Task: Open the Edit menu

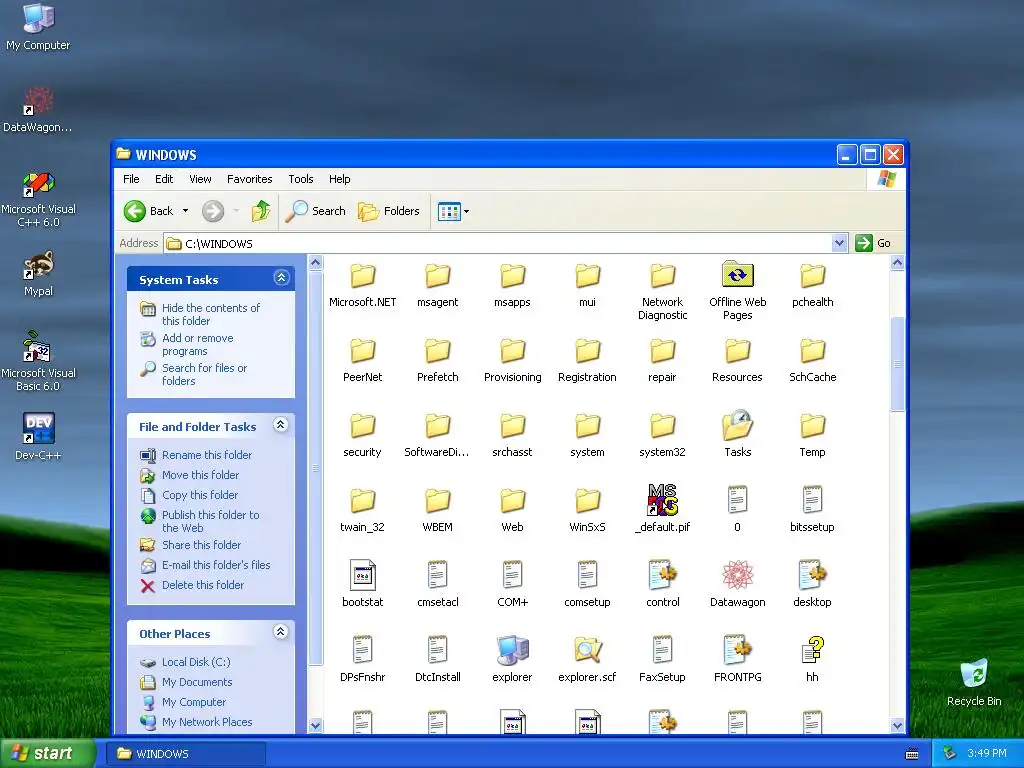Action: 164,179
